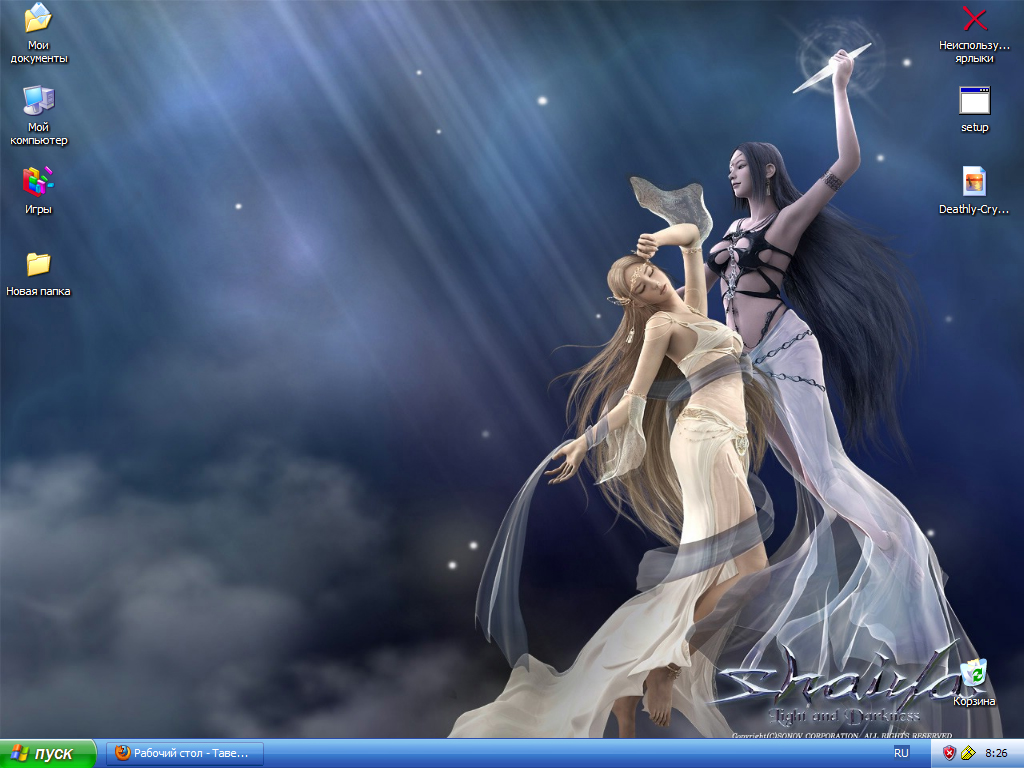
Task: Open the пуск Start menu
Action: tap(48, 753)
